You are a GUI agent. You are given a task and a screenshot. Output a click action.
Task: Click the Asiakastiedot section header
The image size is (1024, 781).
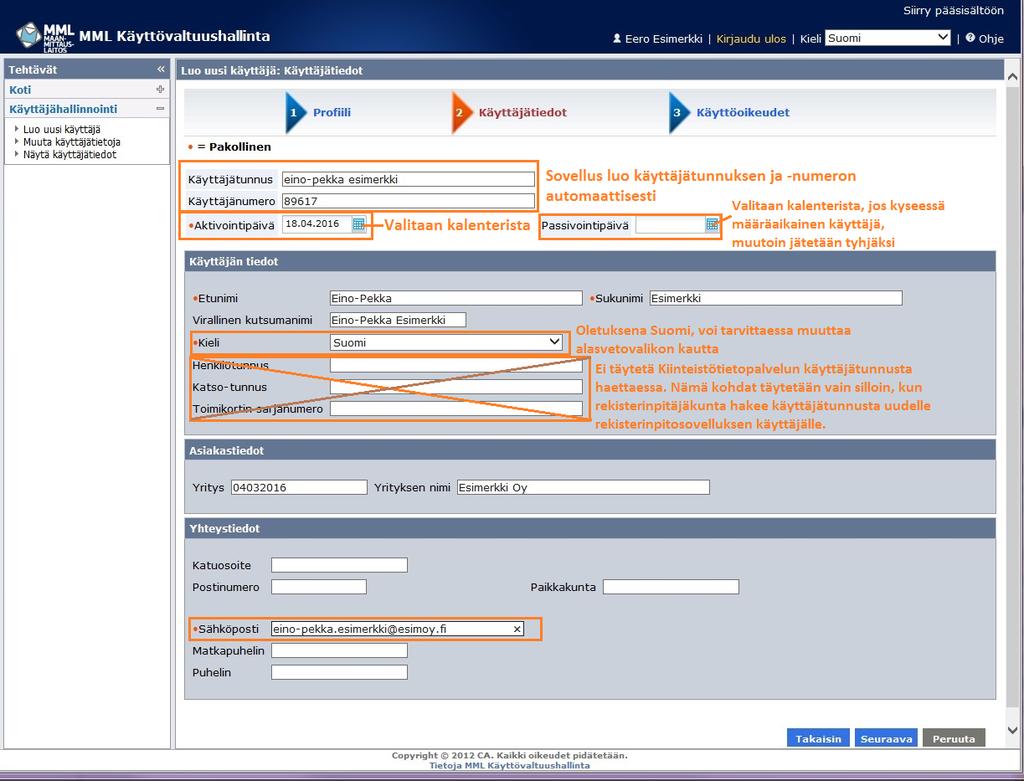590,451
